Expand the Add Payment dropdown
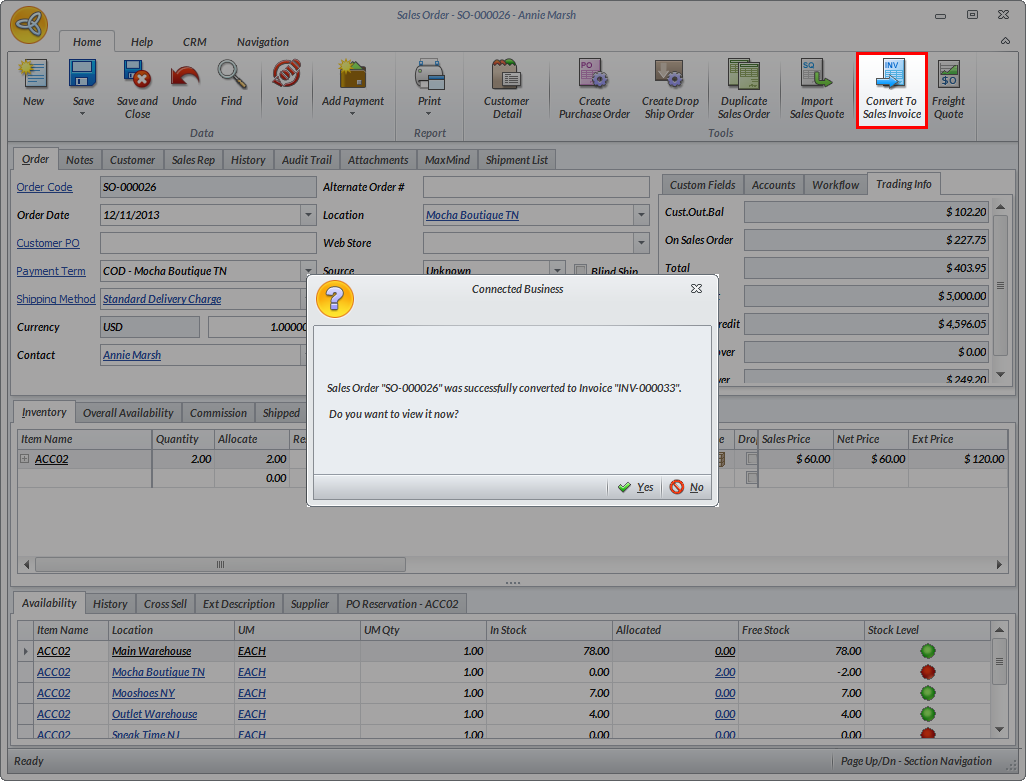The image size is (1026, 781). (x=353, y=114)
